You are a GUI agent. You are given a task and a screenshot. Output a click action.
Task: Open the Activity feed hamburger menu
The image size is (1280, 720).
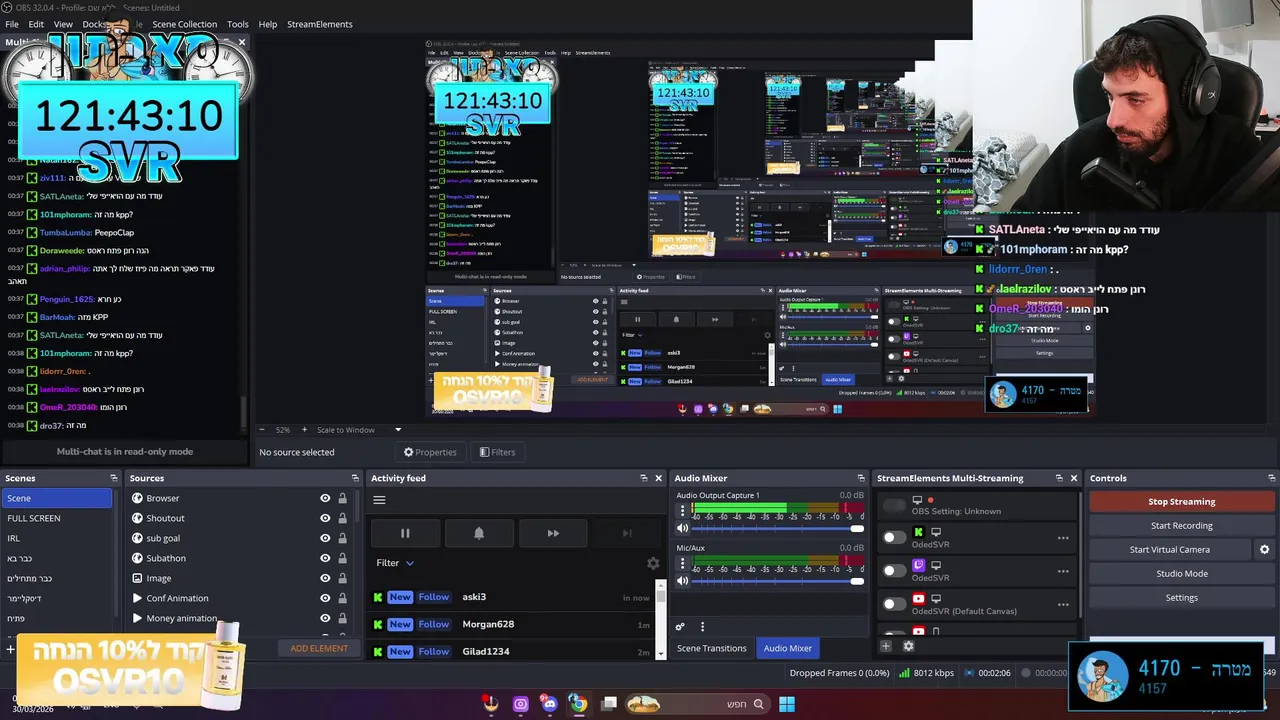[379, 500]
